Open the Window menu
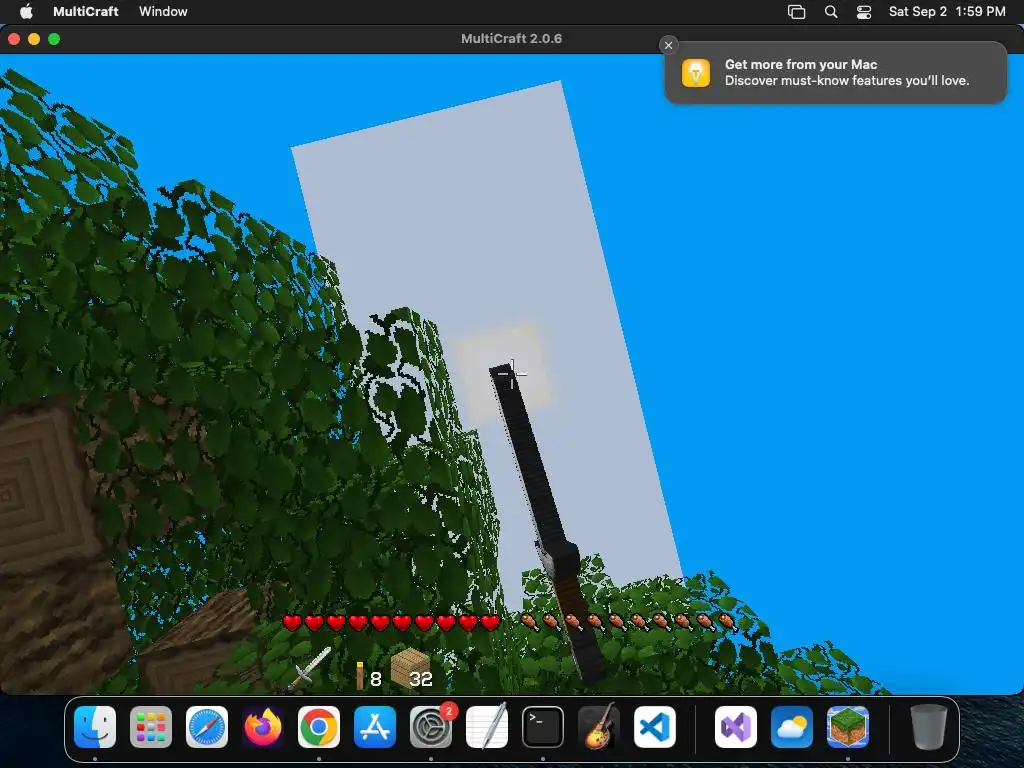The image size is (1024, 768). (x=163, y=11)
